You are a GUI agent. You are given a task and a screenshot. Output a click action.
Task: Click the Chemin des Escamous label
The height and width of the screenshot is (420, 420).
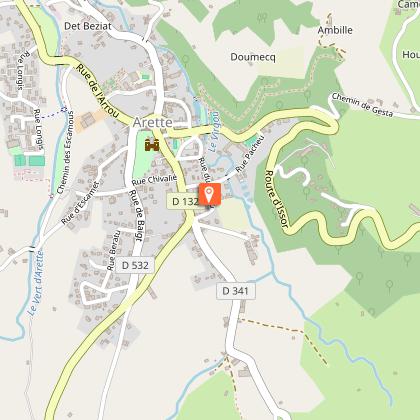65,152
